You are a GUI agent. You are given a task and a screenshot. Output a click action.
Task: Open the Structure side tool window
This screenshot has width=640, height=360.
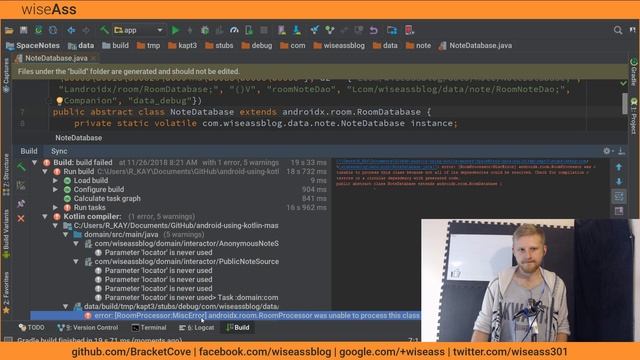click(6, 174)
